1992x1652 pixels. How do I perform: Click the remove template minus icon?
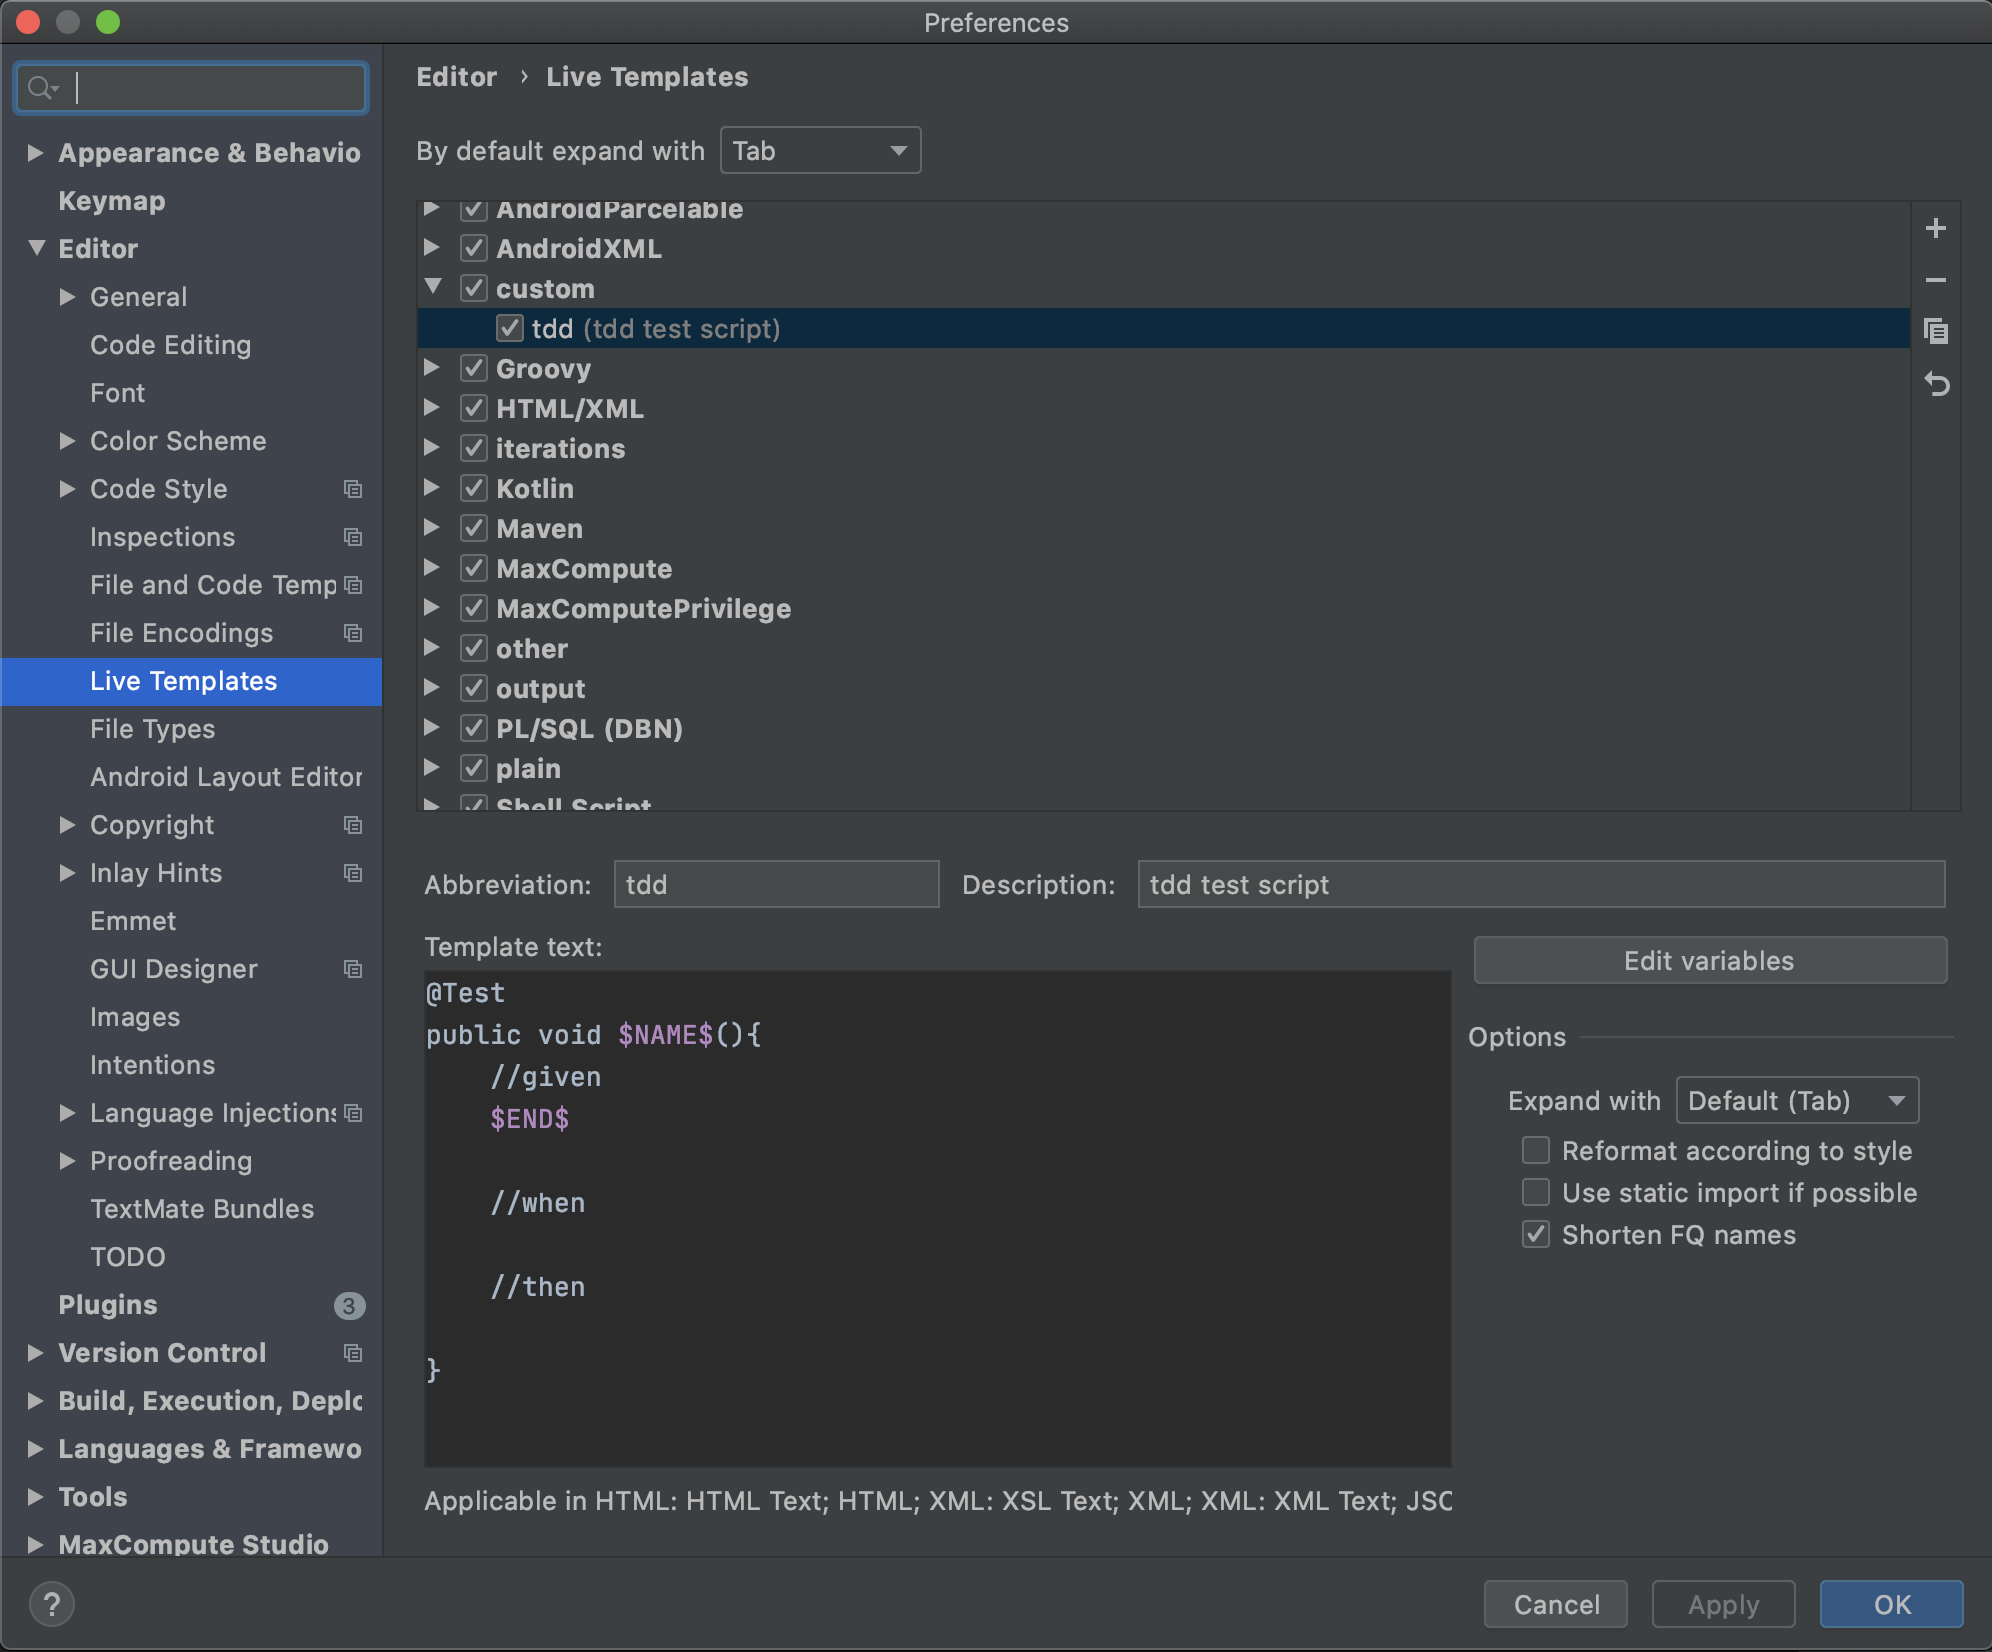pos(1935,281)
